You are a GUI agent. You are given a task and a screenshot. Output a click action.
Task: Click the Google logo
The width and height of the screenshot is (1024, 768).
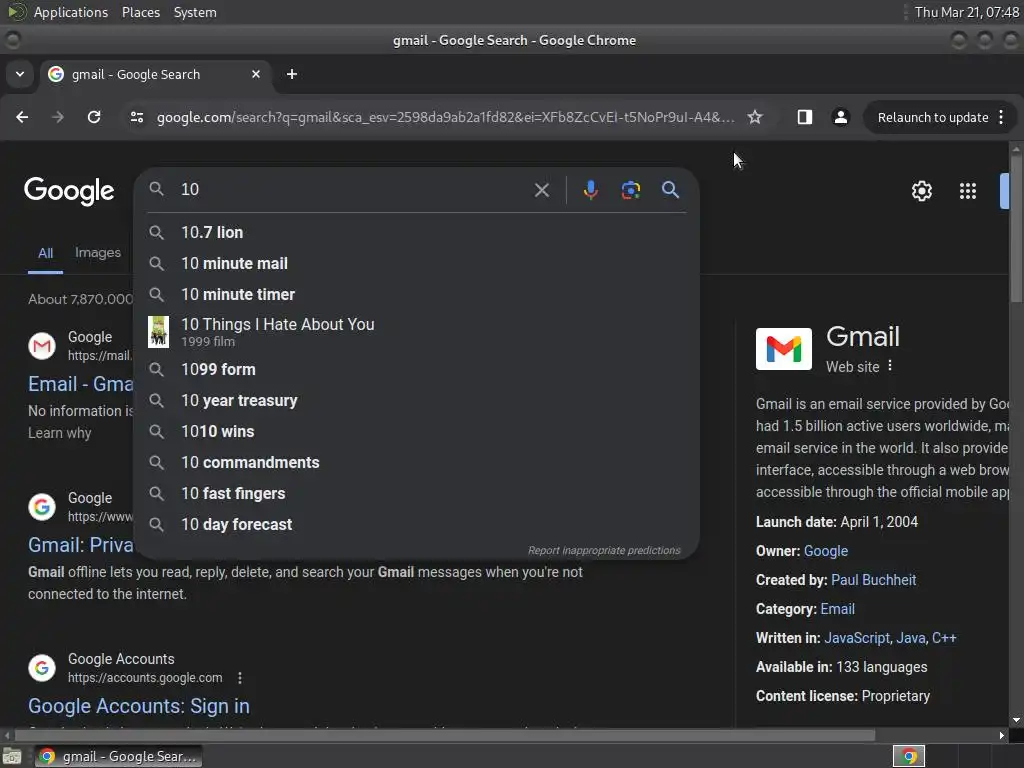(x=69, y=191)
